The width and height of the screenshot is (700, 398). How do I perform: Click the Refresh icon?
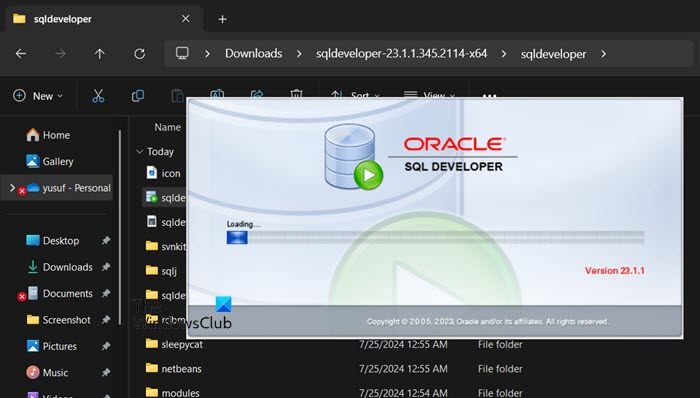140,54
